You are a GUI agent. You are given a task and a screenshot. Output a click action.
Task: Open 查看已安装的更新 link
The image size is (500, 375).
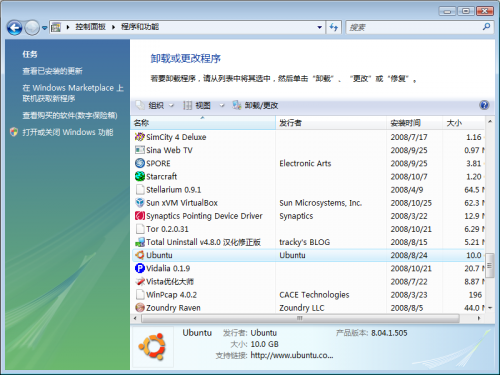(x=52, y=71)
